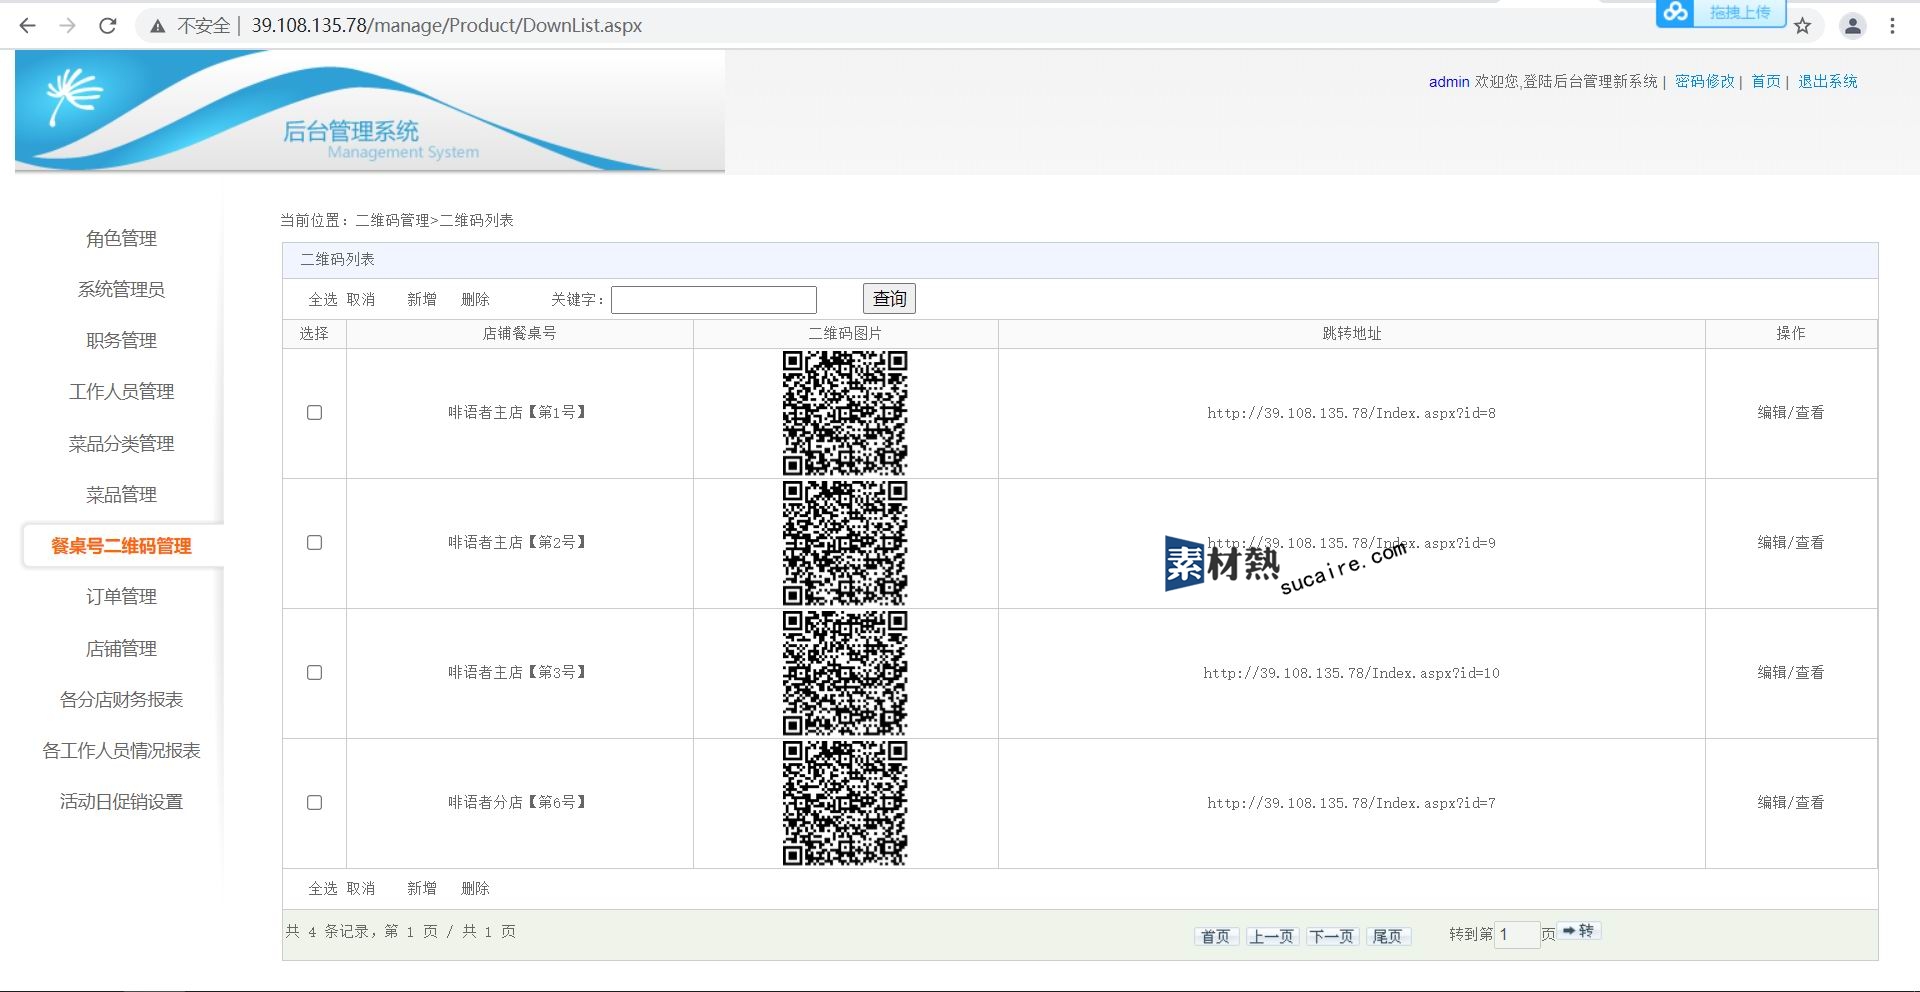Screen dimensions: 1920x992
Task: Open 各工作人员情况报表 in the sidebar
Action: pyautogui.click(x=121, y=750)
